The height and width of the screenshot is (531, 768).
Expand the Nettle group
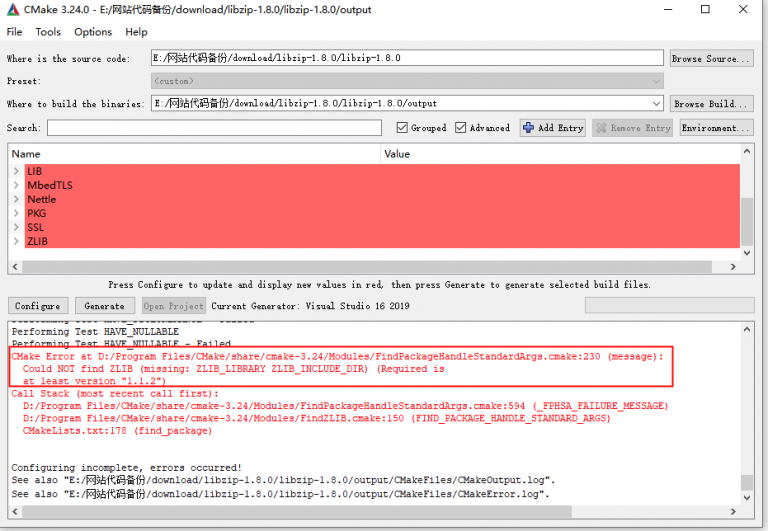[x=16, y=199]
